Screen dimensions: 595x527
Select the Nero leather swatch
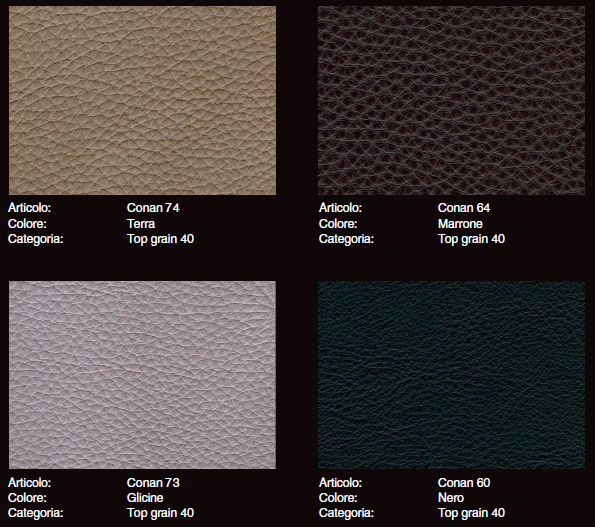pyautogui.click(x=452, y=375)
